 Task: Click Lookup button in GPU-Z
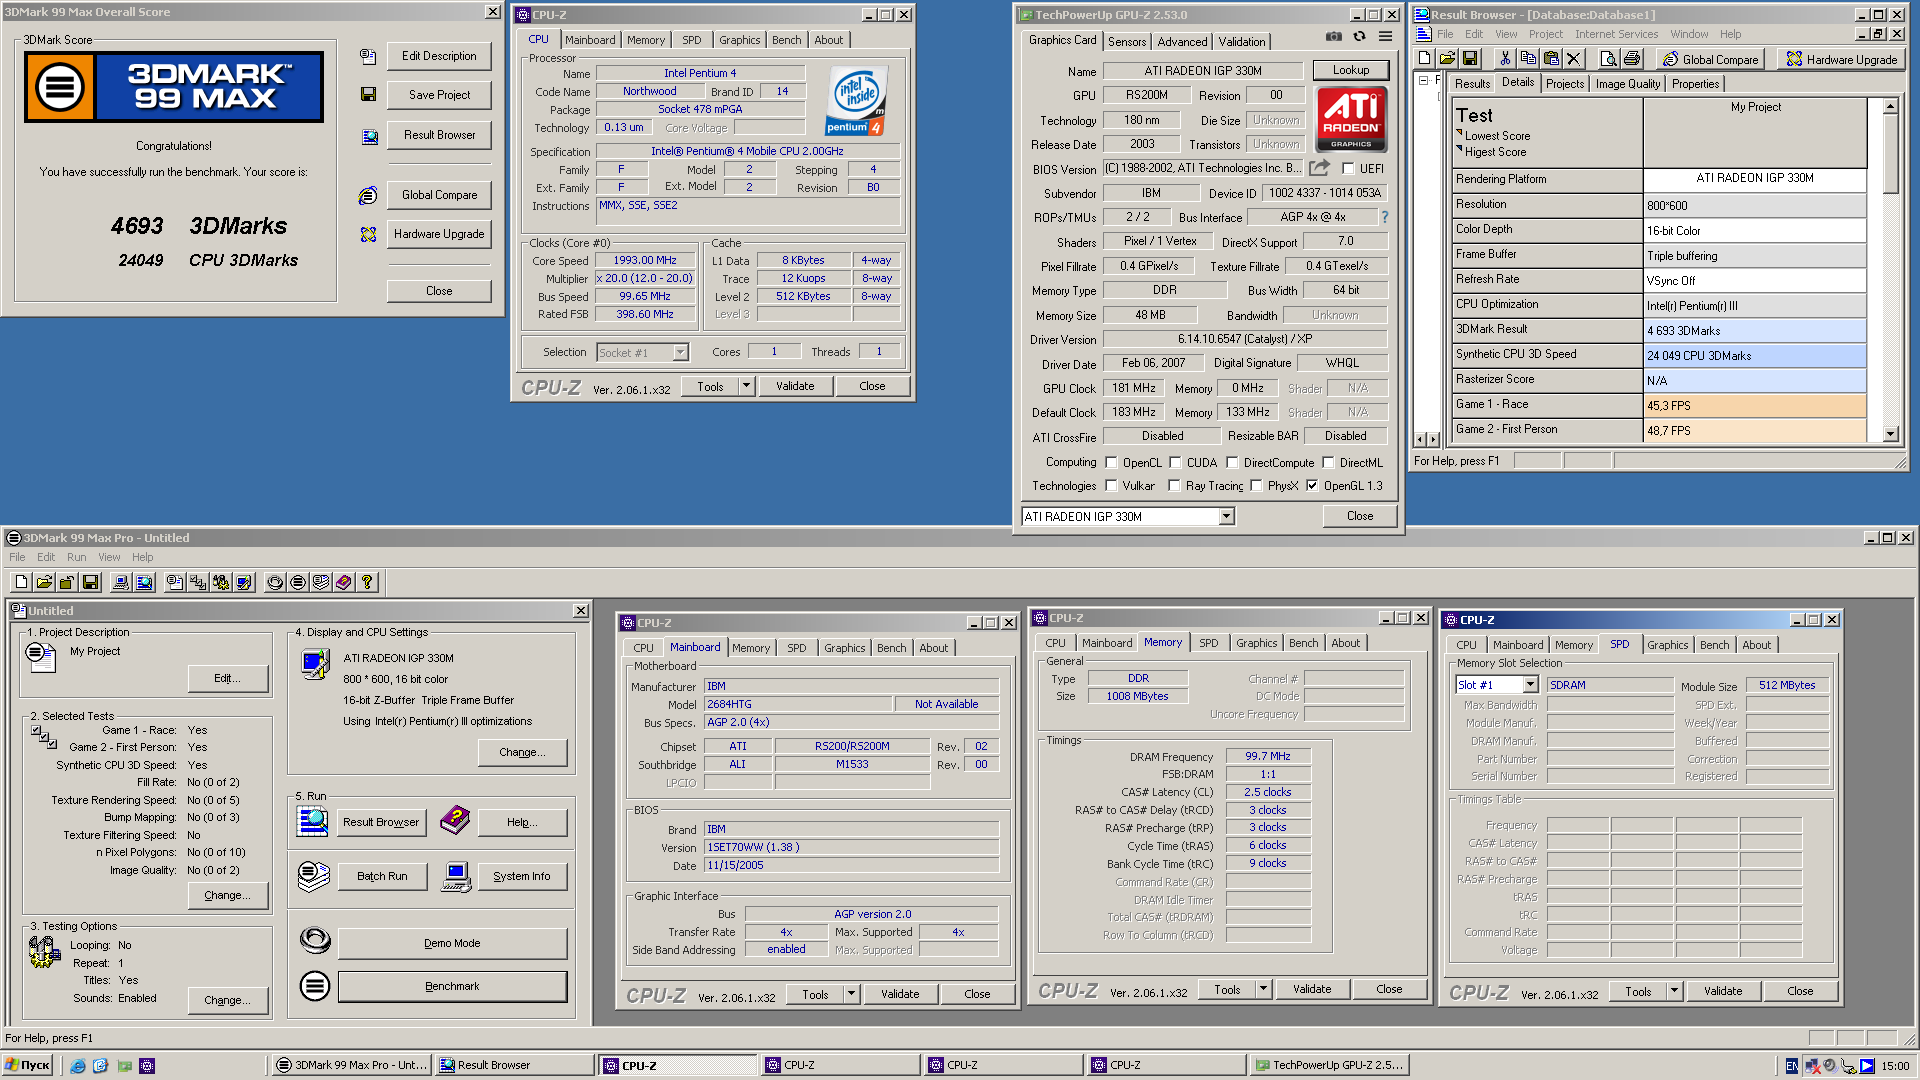click(x=1351, y=70)
